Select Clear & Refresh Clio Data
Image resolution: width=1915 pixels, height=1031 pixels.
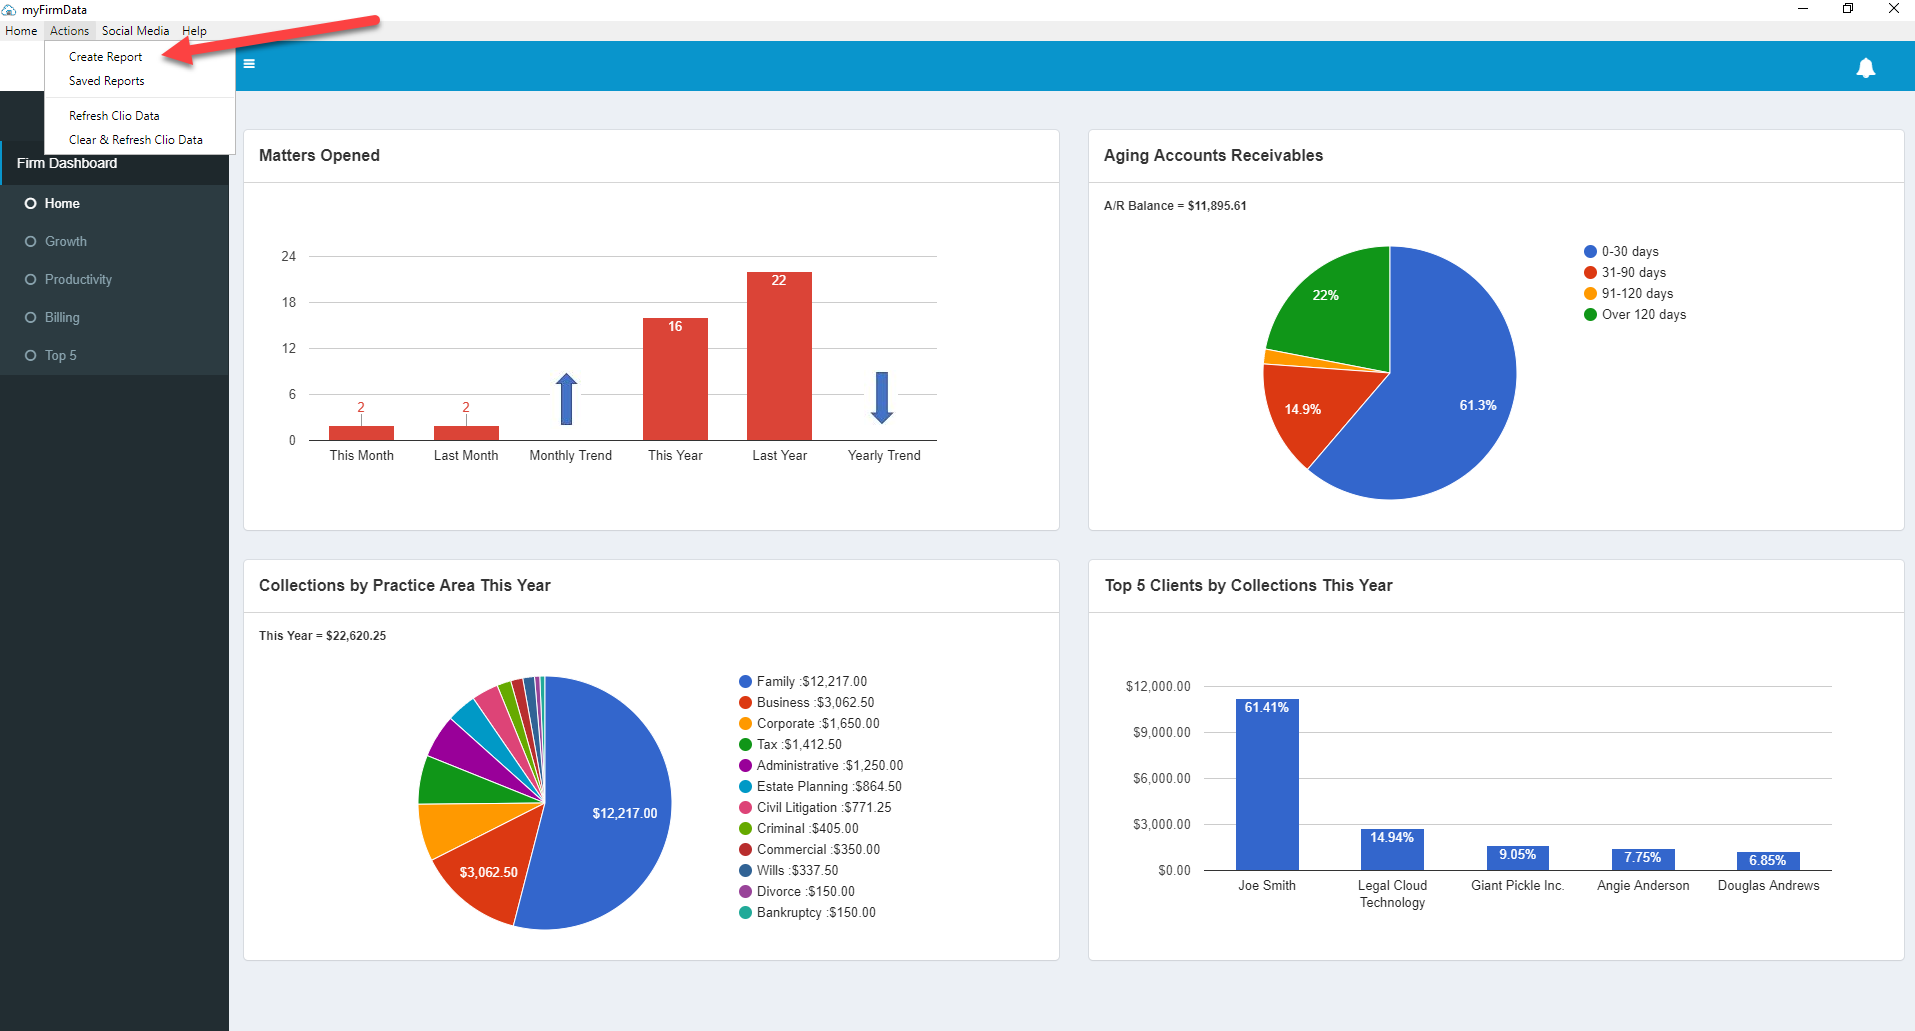pyautogui.click(x=136, y=140)
